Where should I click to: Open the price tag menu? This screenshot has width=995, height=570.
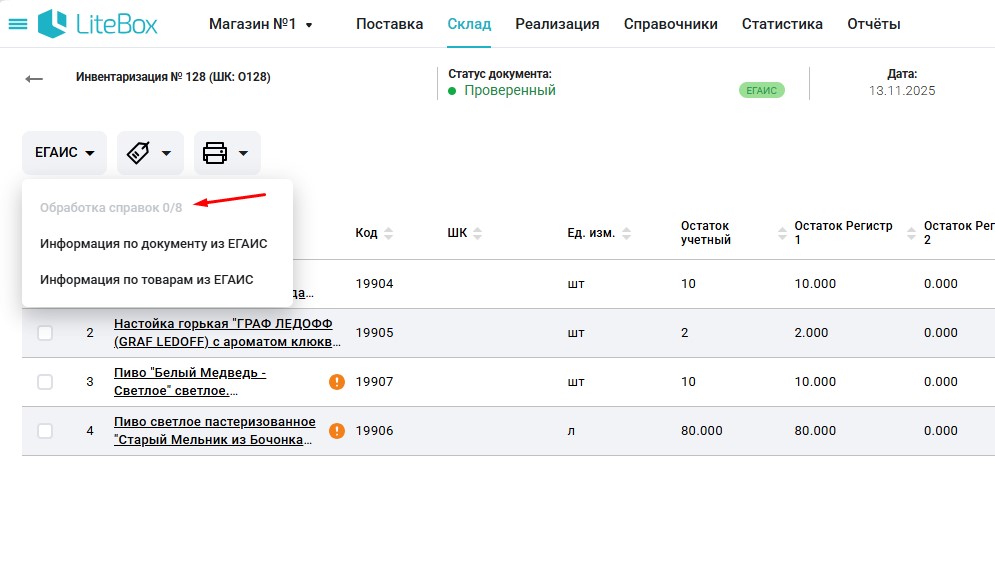coord(150,153)
